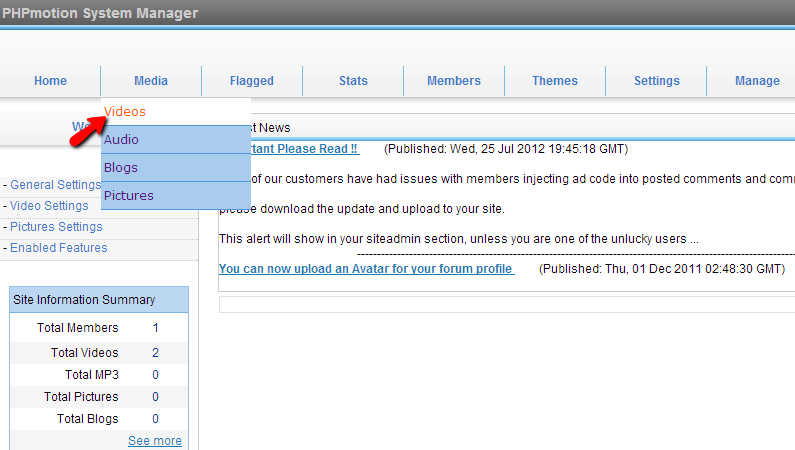795x450 pixels.
Task: Choose Blogs in the Media dropdown
Action: pyautogui.click(x=176, y=167)
